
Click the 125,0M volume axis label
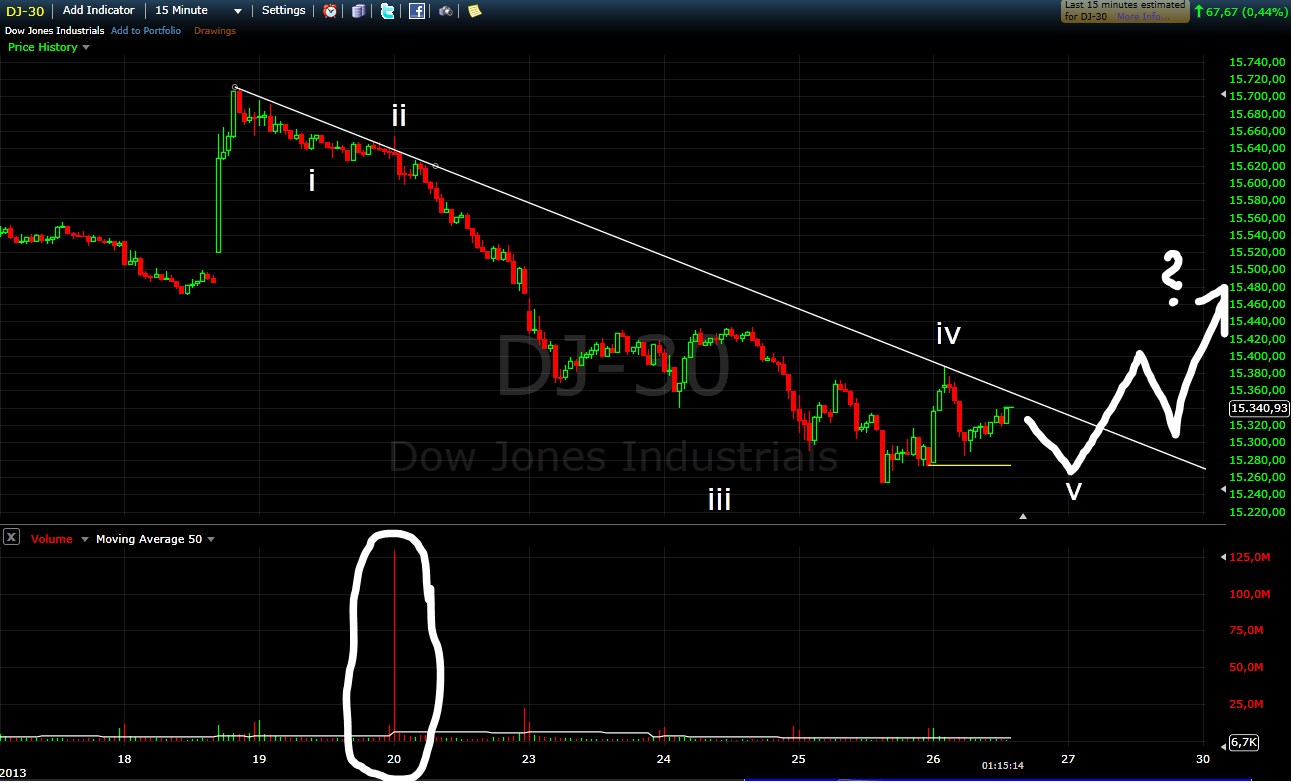coord(1250,557)
